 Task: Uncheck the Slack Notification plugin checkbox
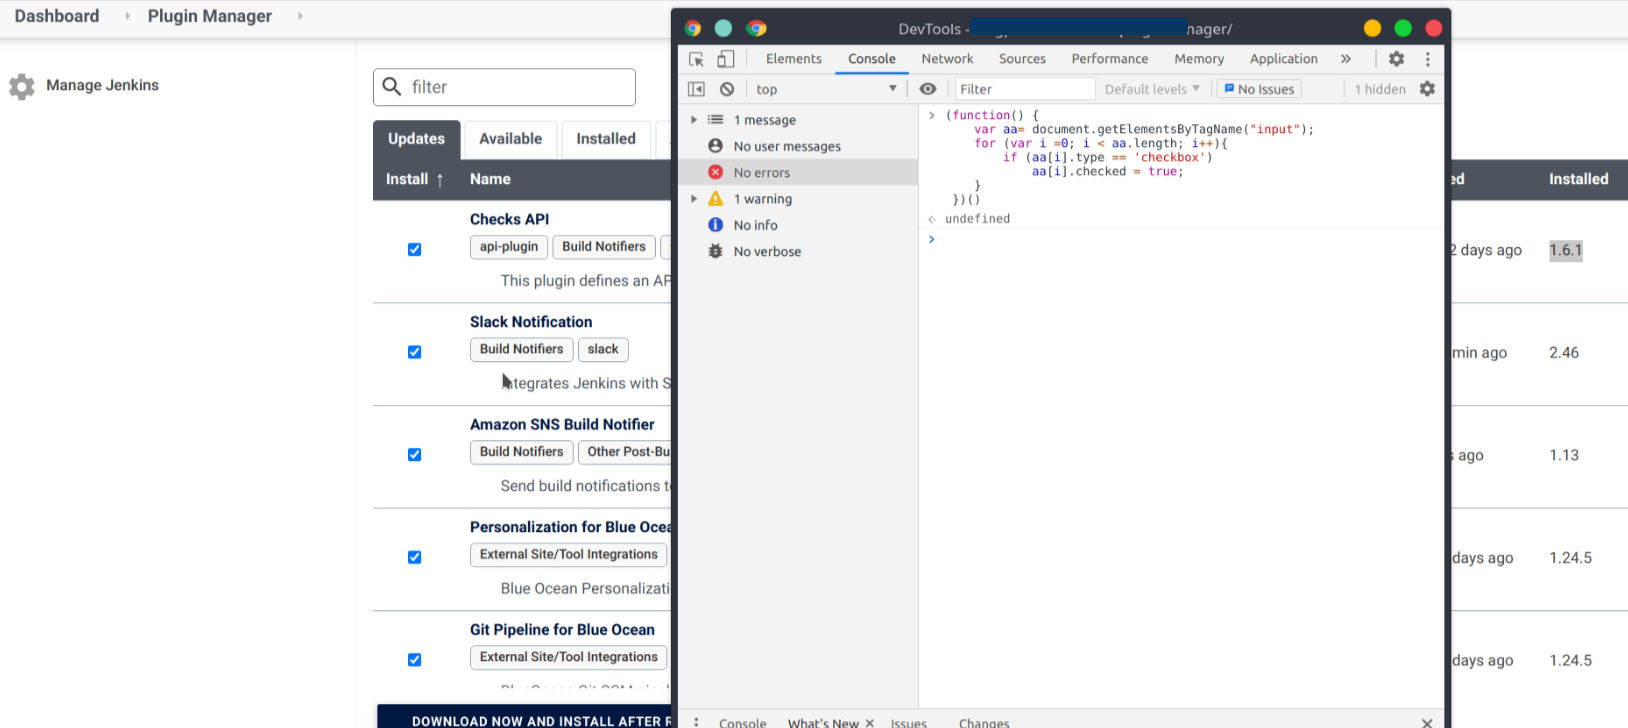pyautogui.click(x=414, y=352)
